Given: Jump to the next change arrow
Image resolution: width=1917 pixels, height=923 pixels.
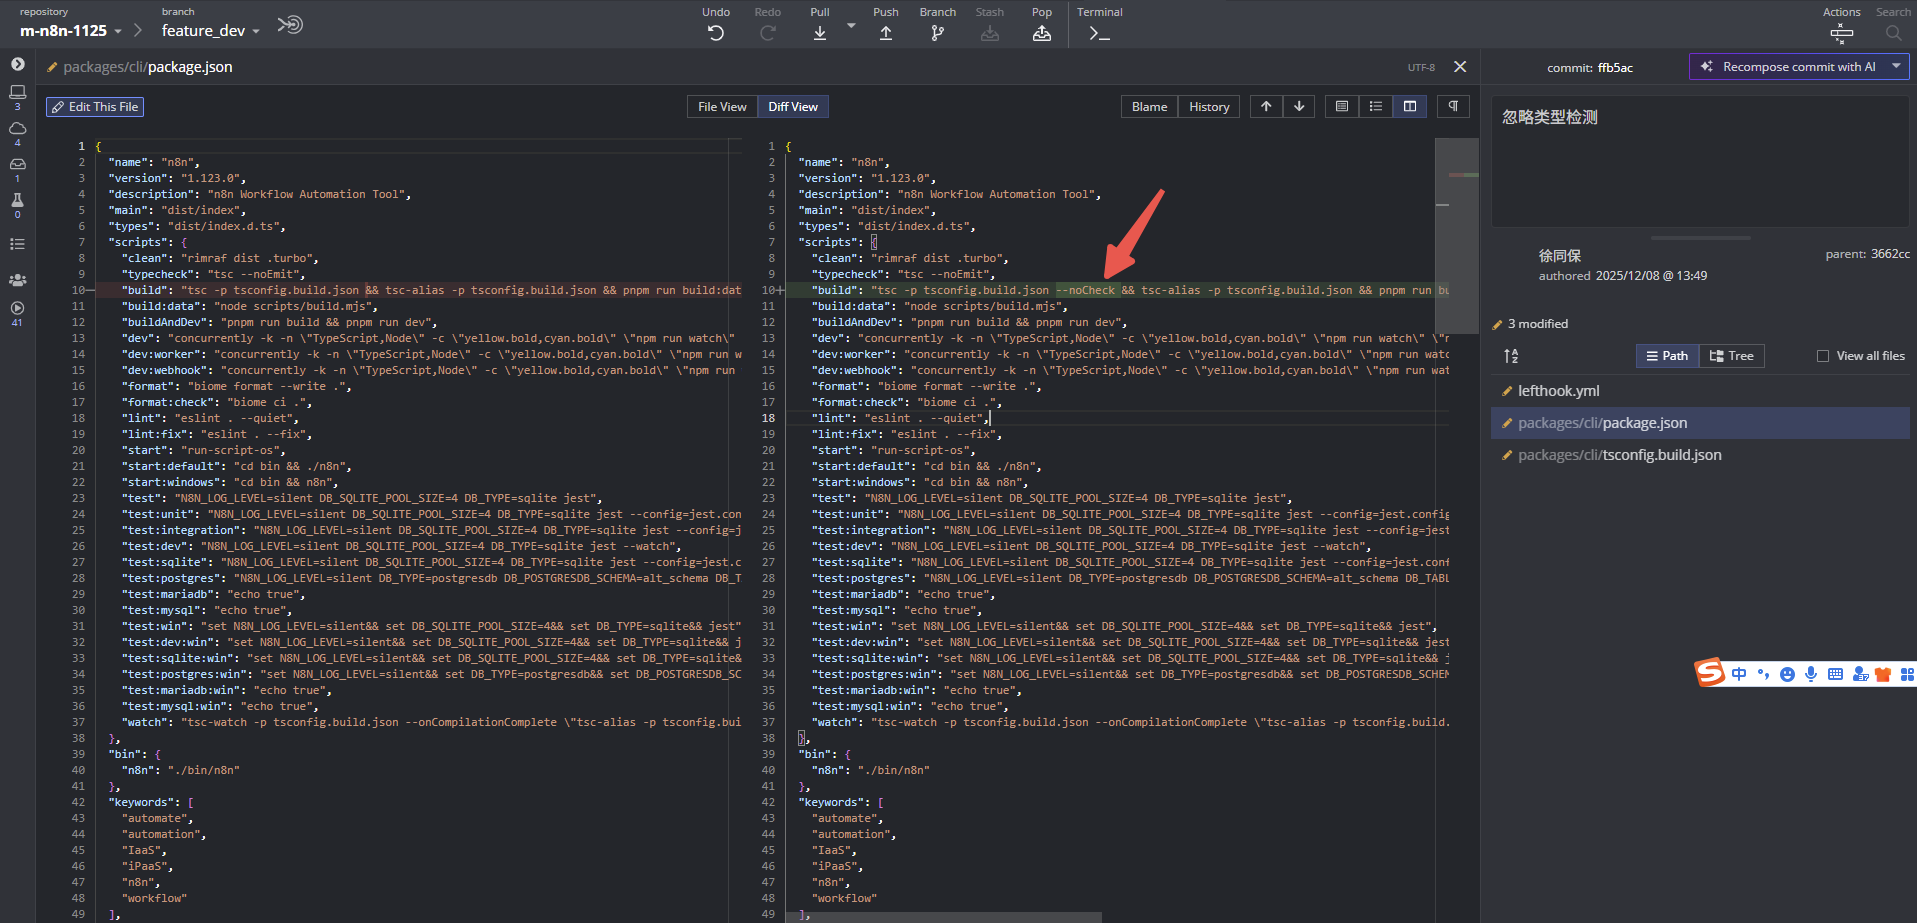Looking at the screenshot, I should click(x=1299, y=107).
